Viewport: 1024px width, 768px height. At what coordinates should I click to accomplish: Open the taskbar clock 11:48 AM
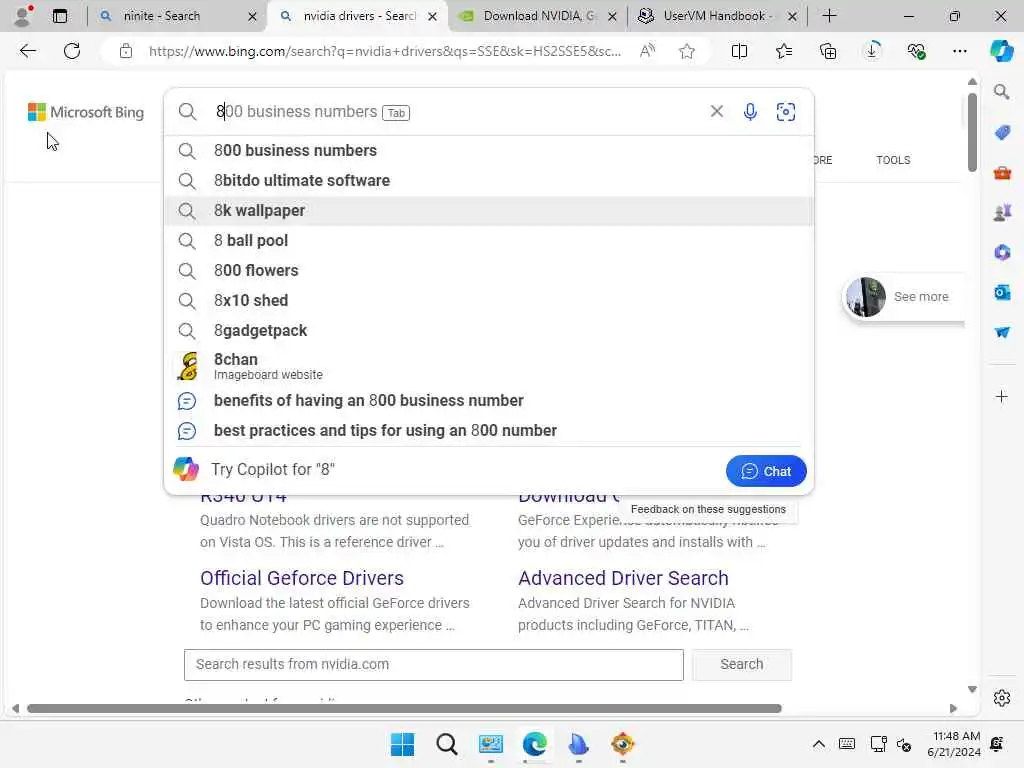pos(954,744)
